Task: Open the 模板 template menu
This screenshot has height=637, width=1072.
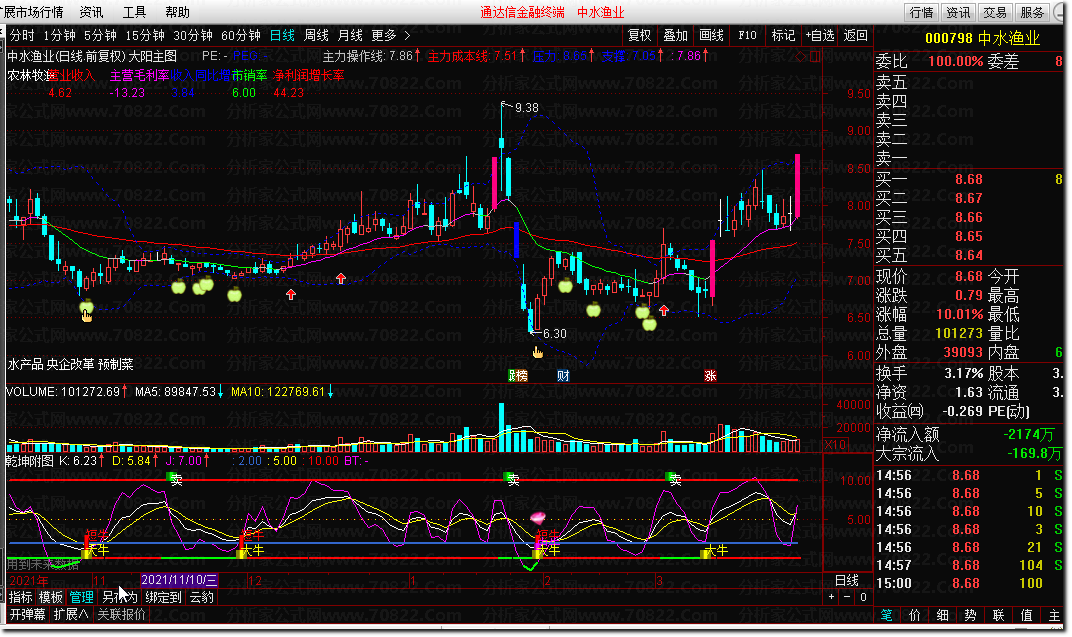Action: 51,597
